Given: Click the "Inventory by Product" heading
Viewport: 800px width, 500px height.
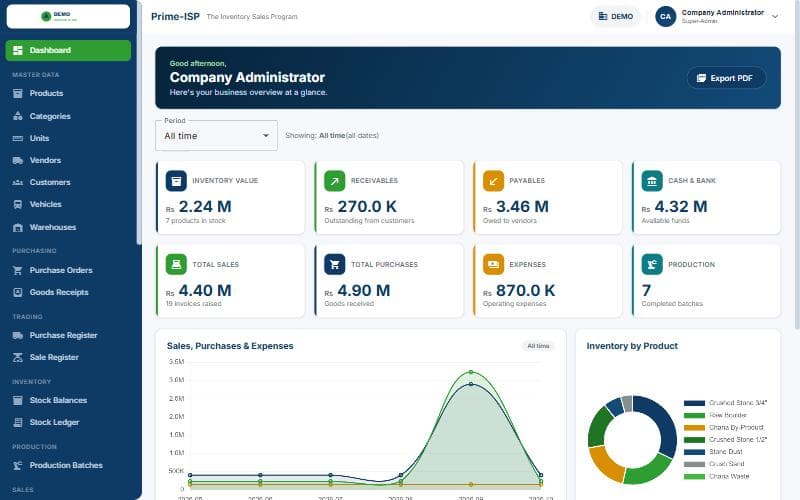Looking at the screenshot, I should 632,346.
